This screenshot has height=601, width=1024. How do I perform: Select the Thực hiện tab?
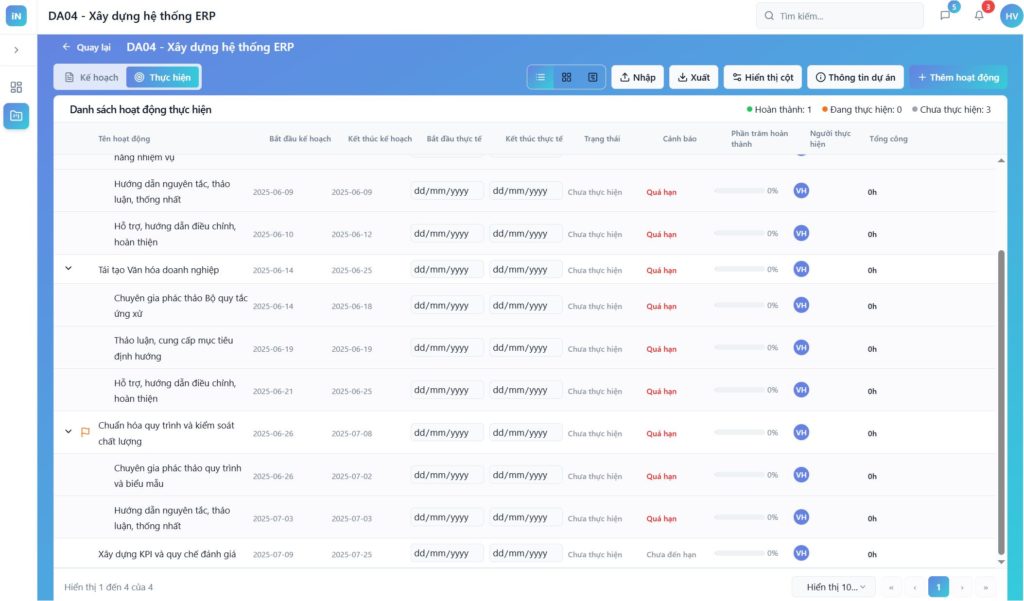point(163,77)
